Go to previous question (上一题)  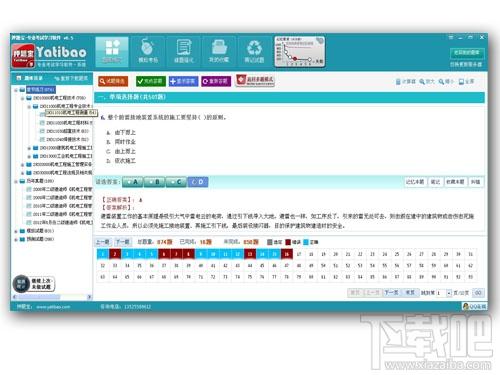pos(103,242)
